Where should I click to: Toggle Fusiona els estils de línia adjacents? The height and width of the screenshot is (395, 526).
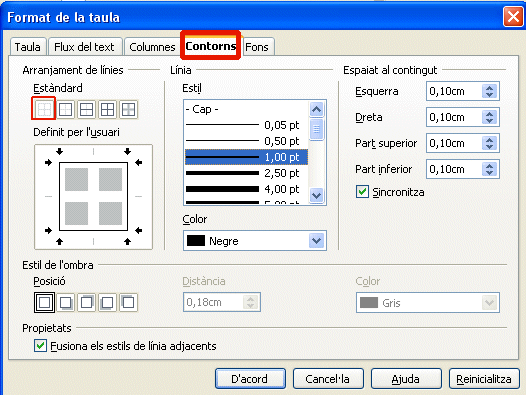pyautogui.click(x=40, y=346)
